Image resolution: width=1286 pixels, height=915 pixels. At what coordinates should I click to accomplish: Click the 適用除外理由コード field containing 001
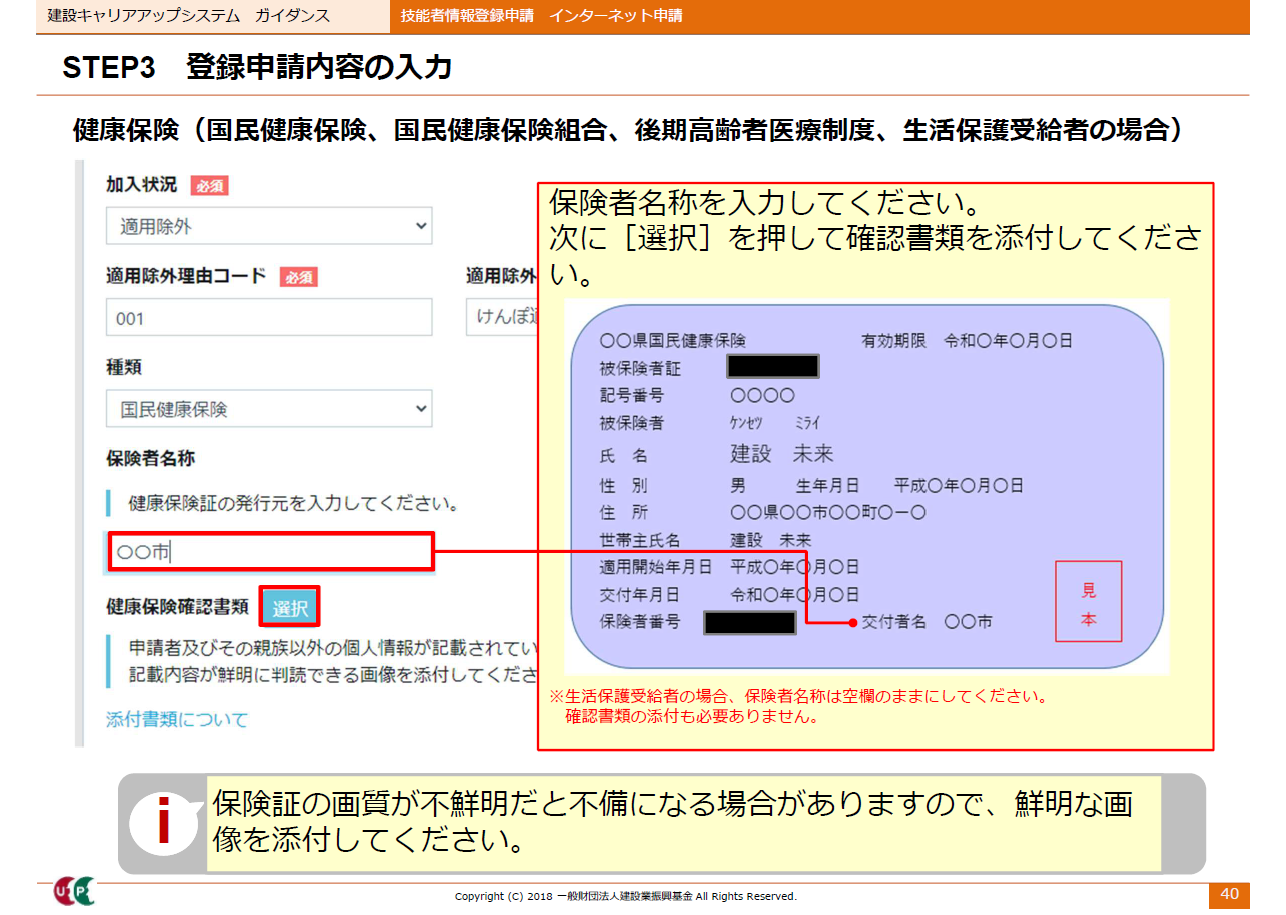pyautogui.click(x=269, y=318)
